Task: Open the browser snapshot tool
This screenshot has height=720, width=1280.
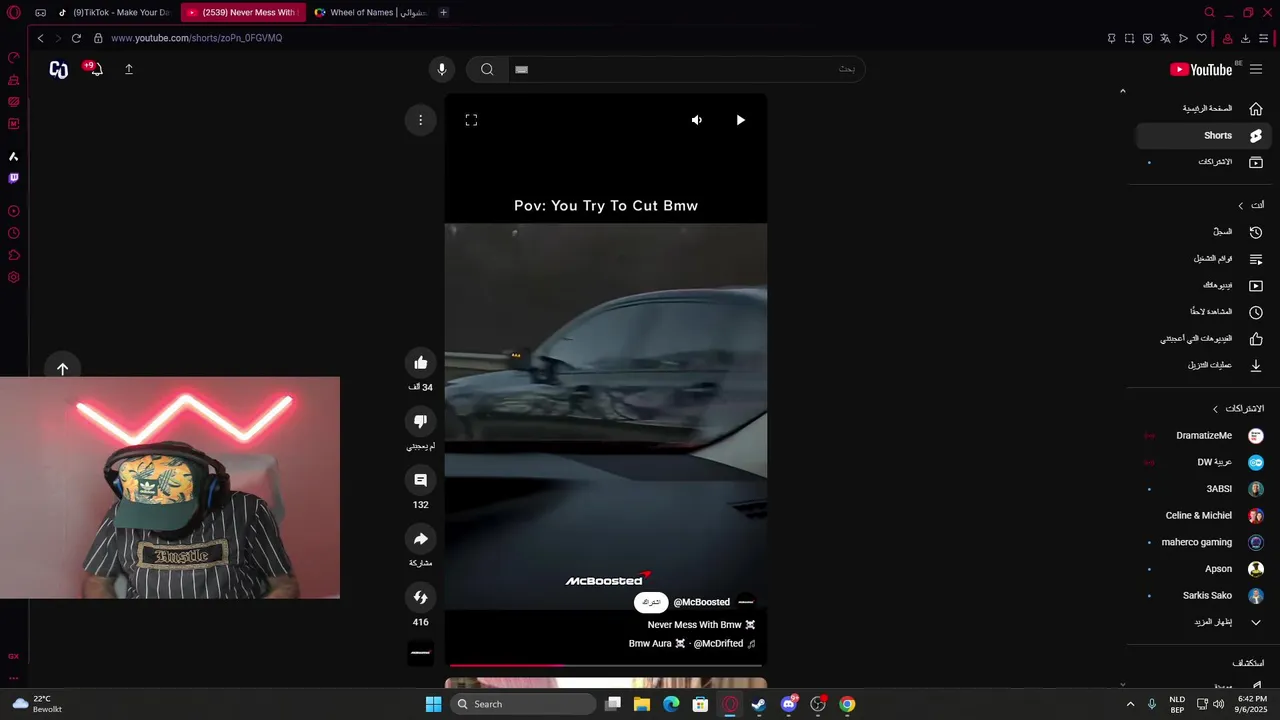Action: (1129, 38)
